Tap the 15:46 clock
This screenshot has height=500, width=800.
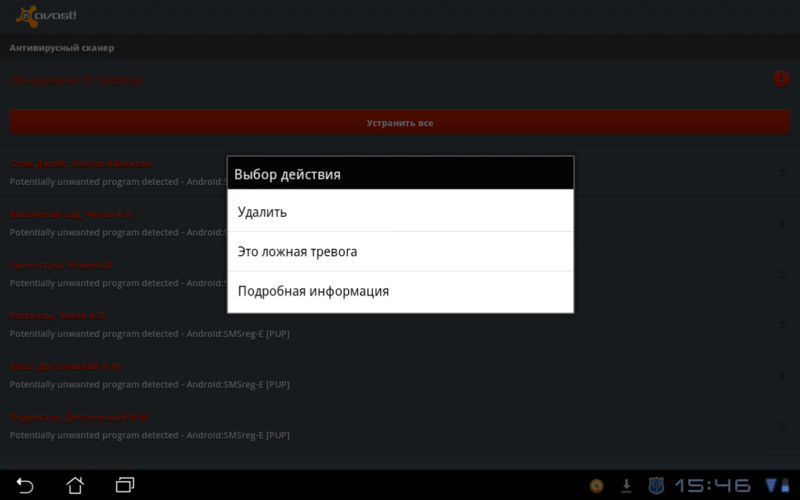pyautogui.click(x=713, y=486)
